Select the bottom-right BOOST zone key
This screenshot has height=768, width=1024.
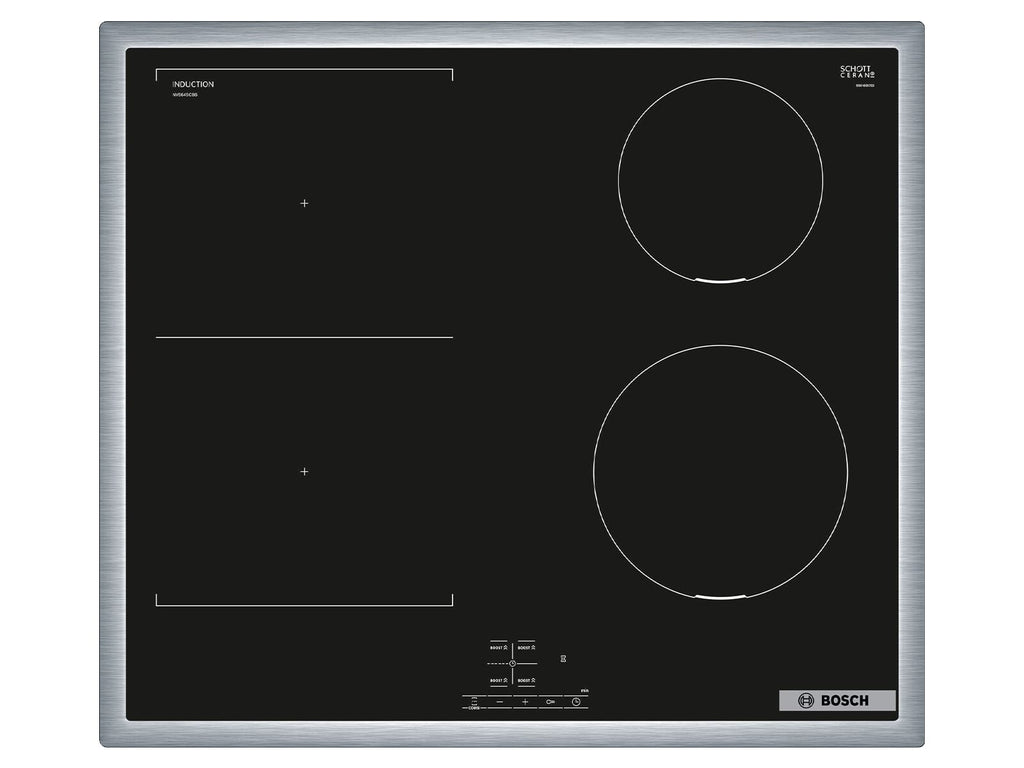(526, 680)
